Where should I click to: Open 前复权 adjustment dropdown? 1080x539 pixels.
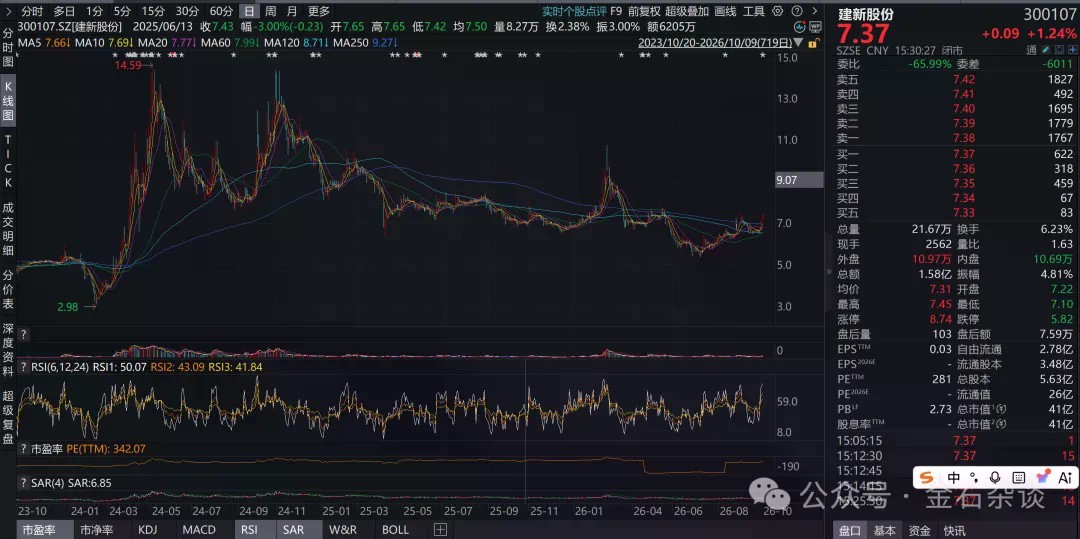[644, 11]
